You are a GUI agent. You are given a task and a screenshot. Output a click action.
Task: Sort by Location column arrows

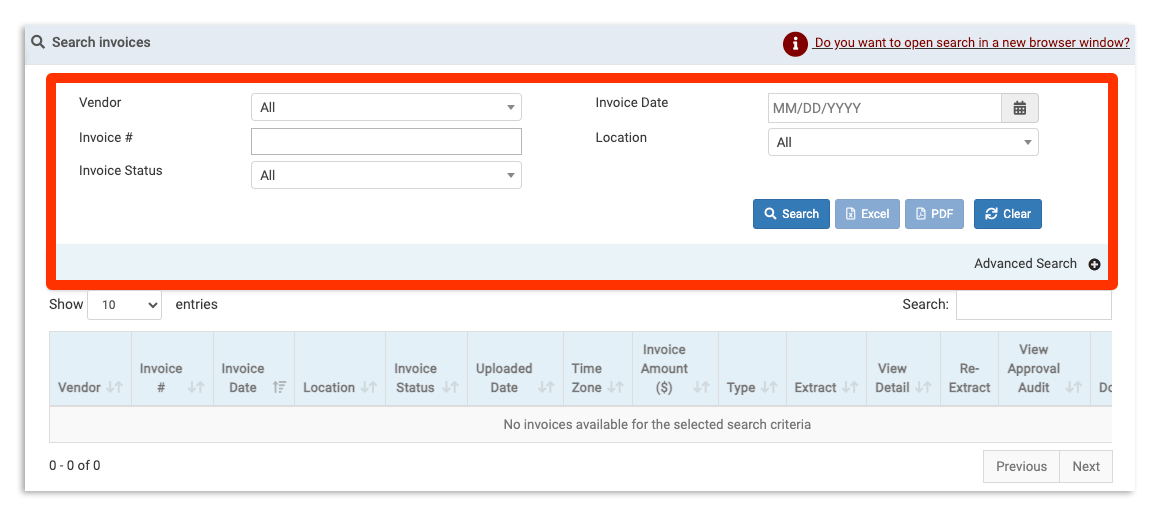click(x=369, y=388)
